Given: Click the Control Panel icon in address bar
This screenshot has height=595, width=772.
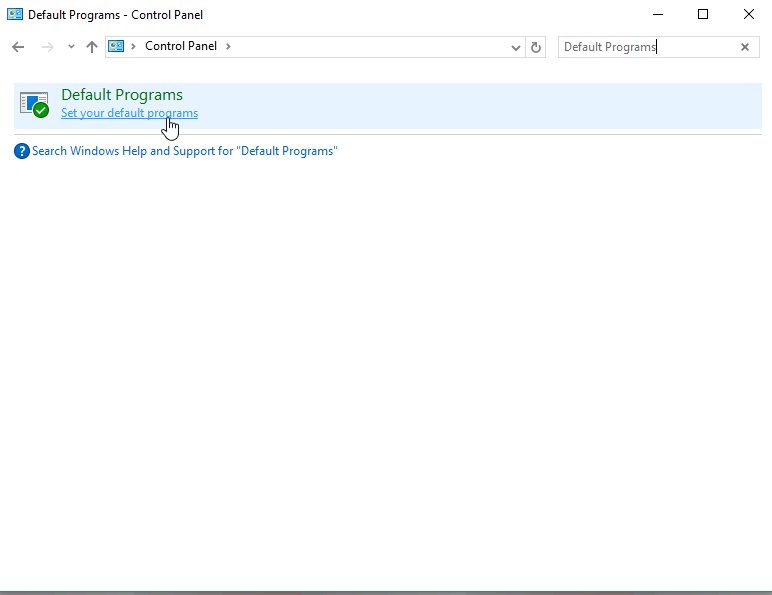Looking at the screenshot, I should tap(116, 46).
